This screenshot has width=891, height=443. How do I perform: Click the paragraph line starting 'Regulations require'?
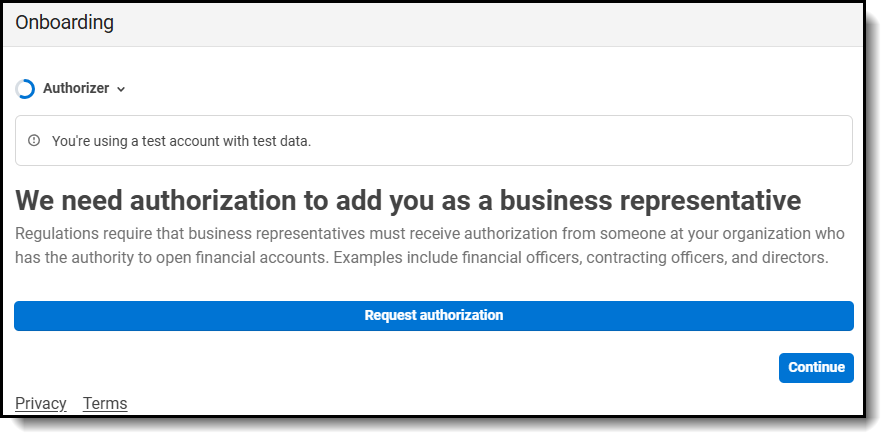tap(430, 234)
